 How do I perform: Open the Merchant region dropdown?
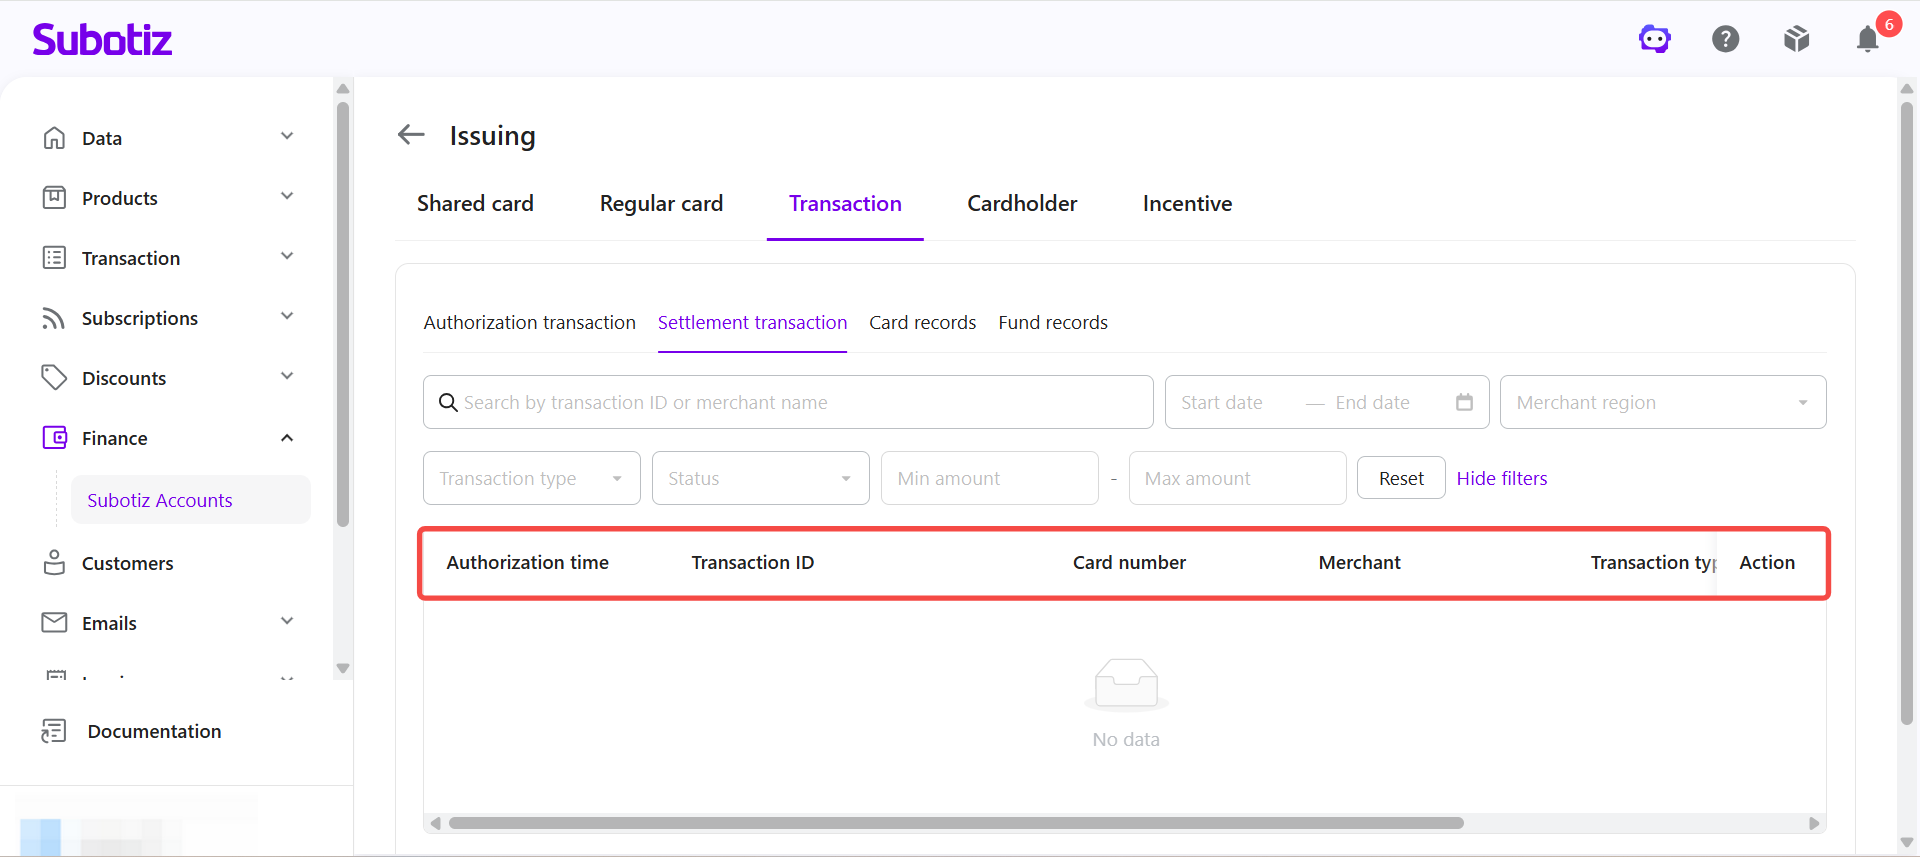point(1663,402)
